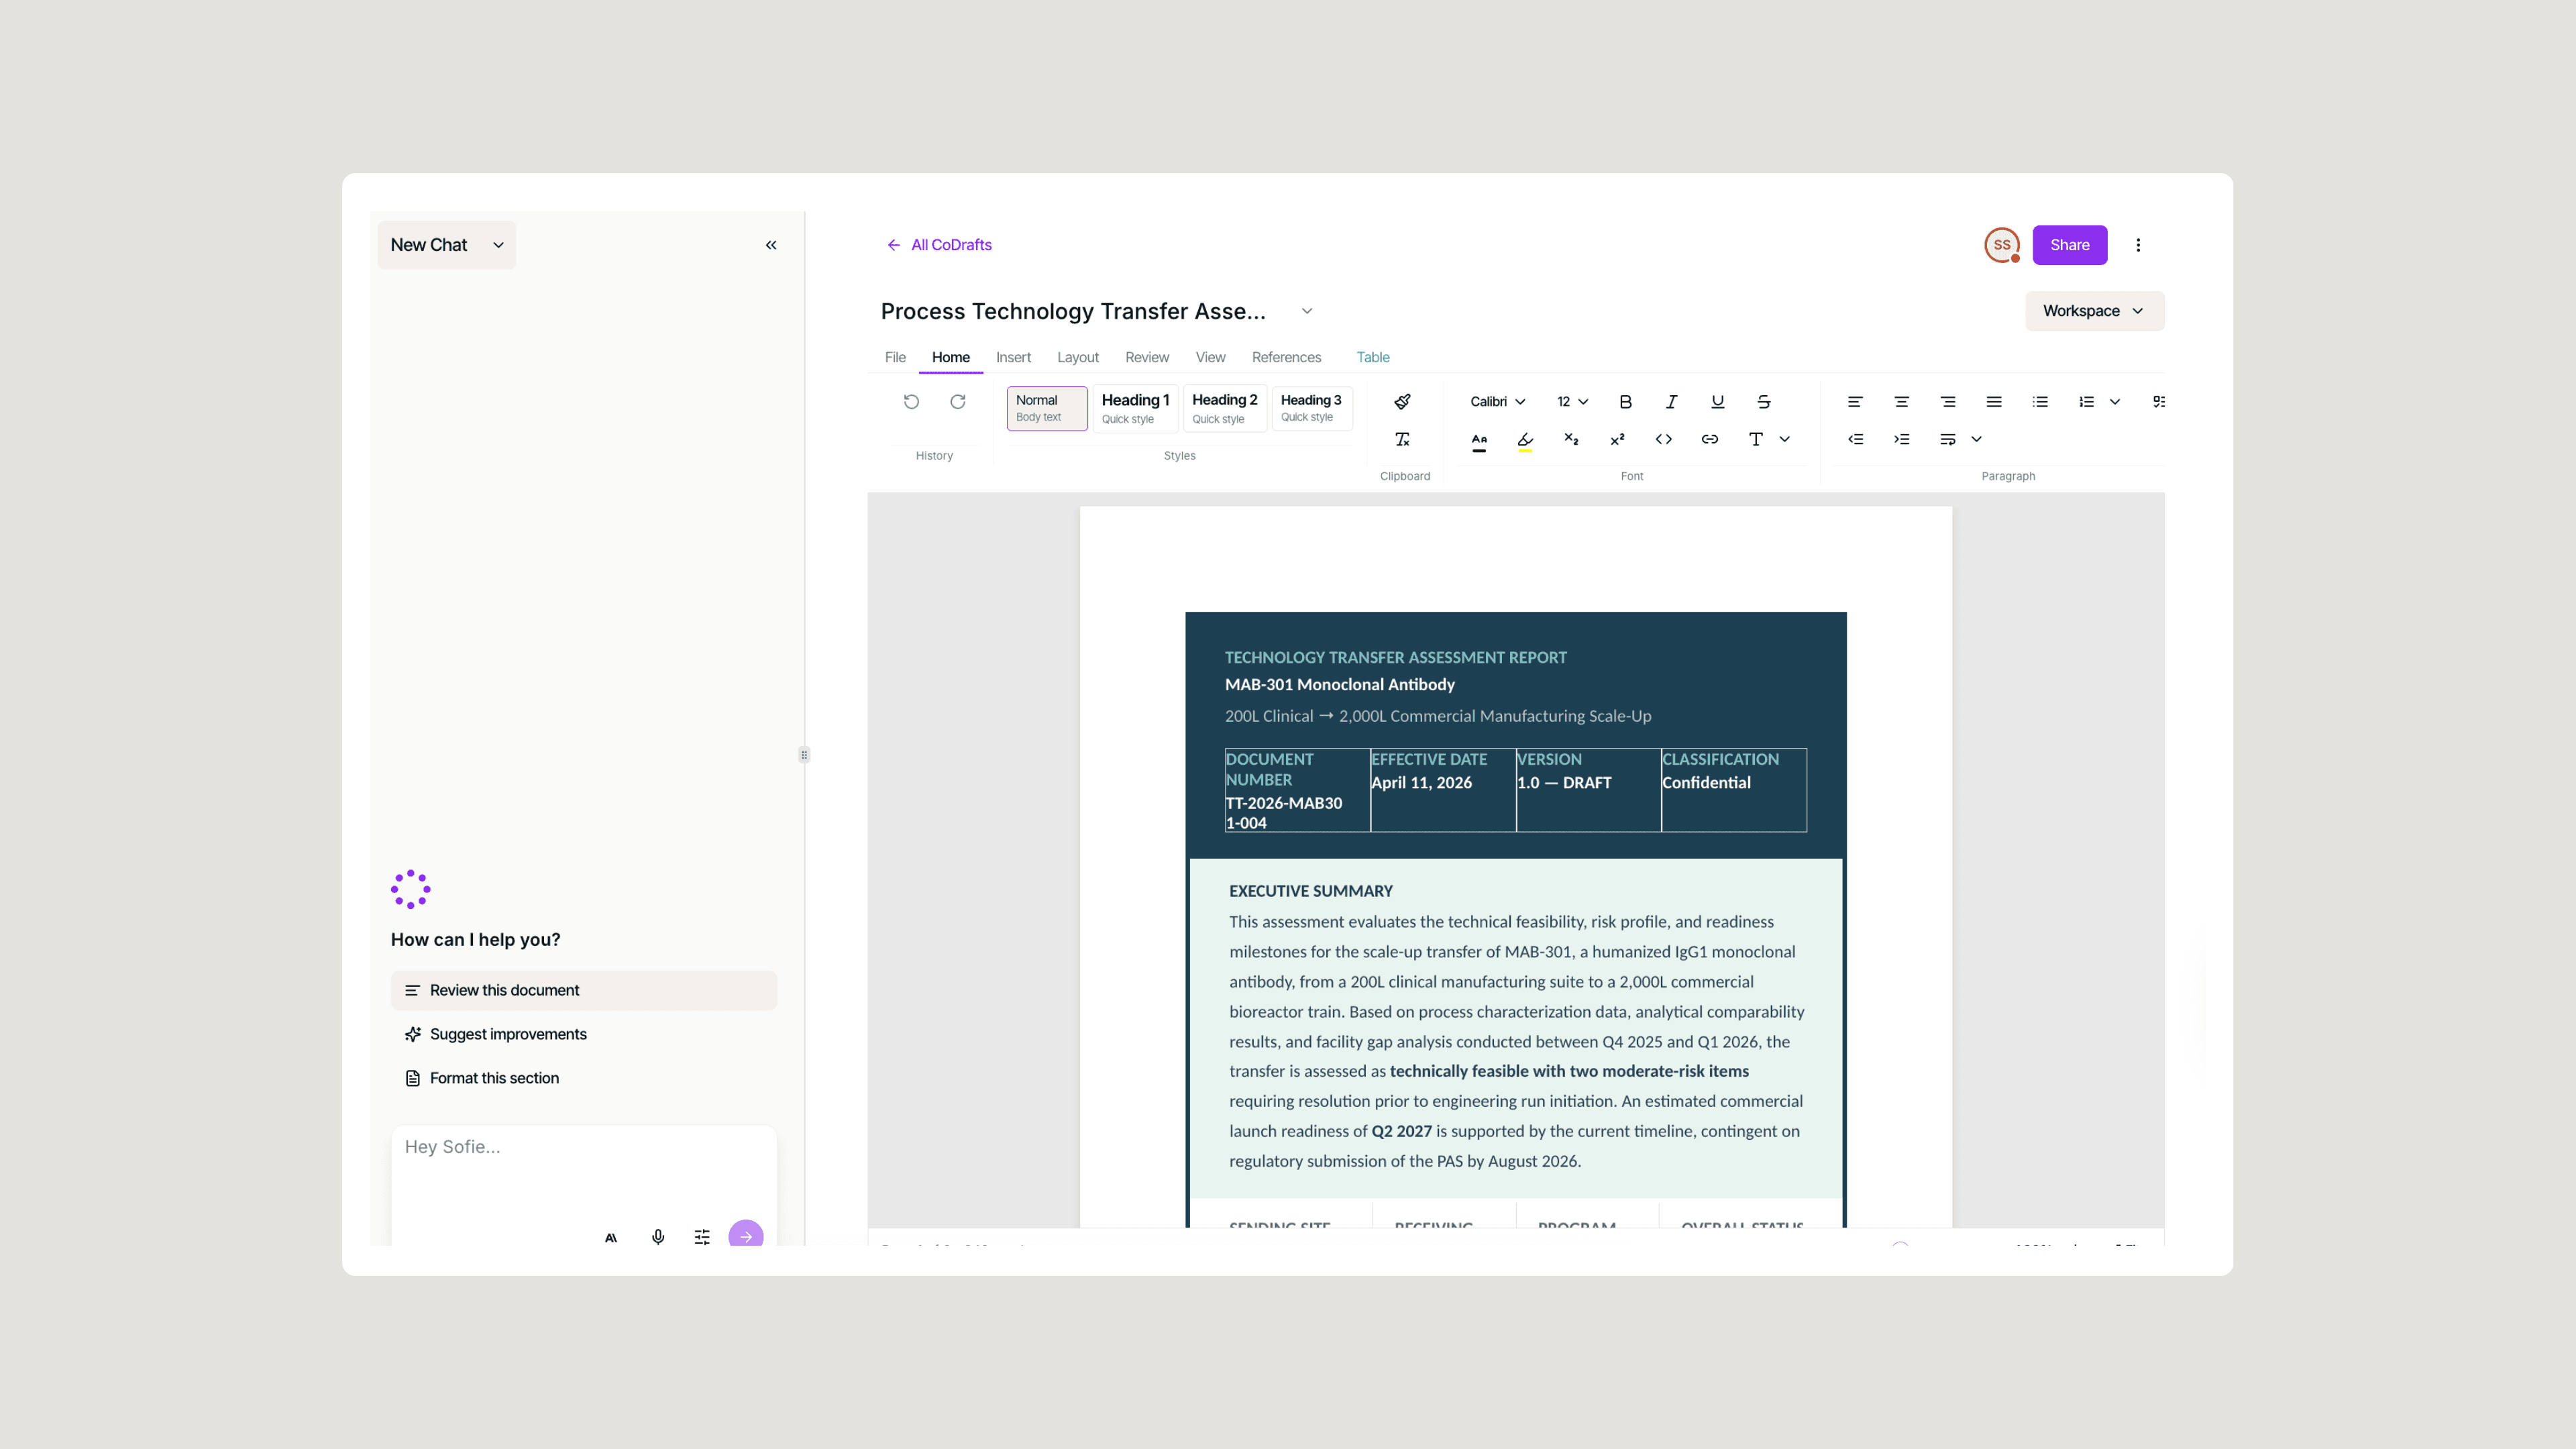Click the microphone voice input icon

658,1236
